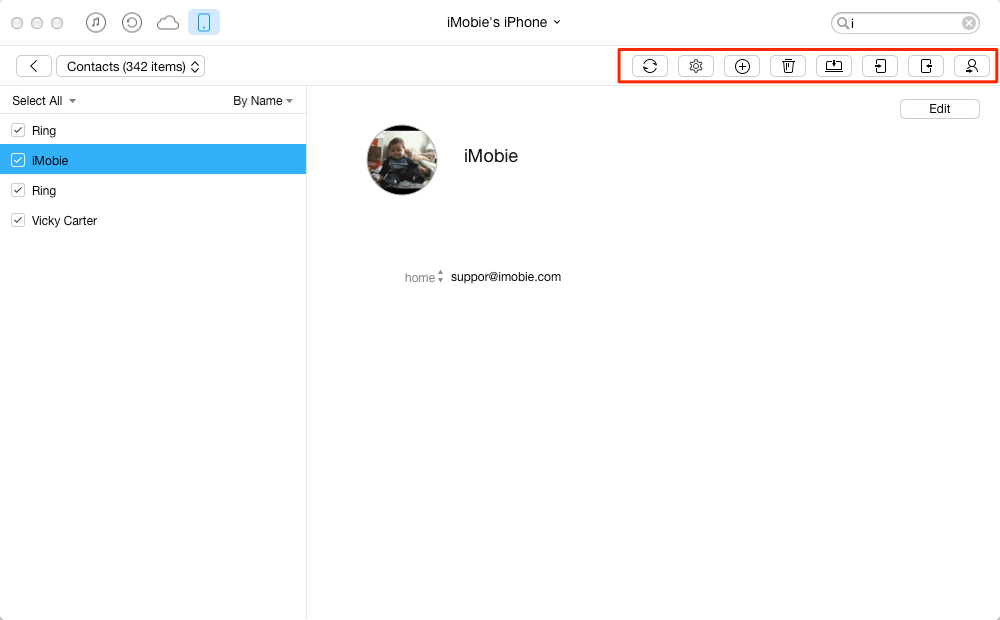
Task: Open the gear settings toolbar button
Action: pyautogui.click(x=696, y=66)
